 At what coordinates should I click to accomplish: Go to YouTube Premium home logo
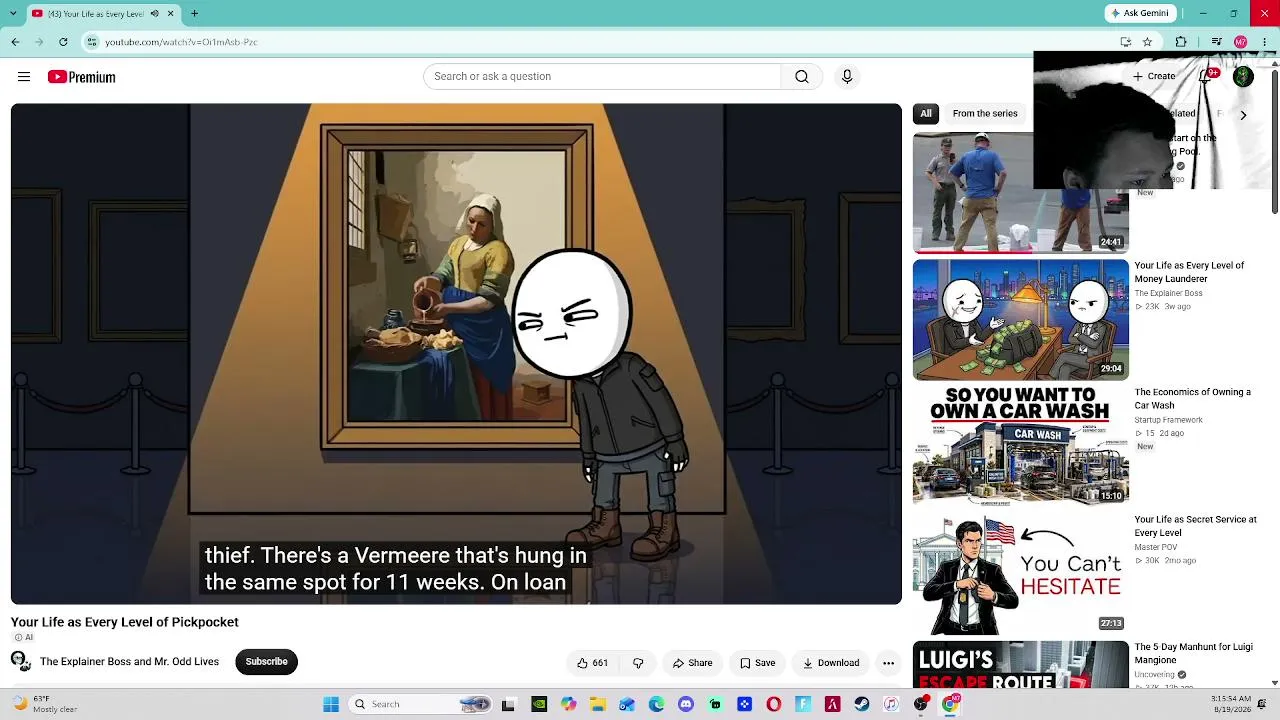[x=81, y=77]
